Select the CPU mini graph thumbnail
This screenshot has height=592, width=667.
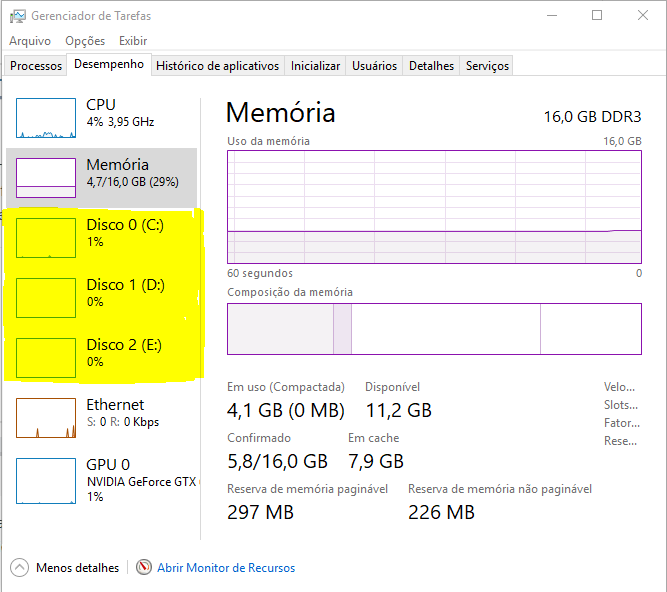coord(46,118)
